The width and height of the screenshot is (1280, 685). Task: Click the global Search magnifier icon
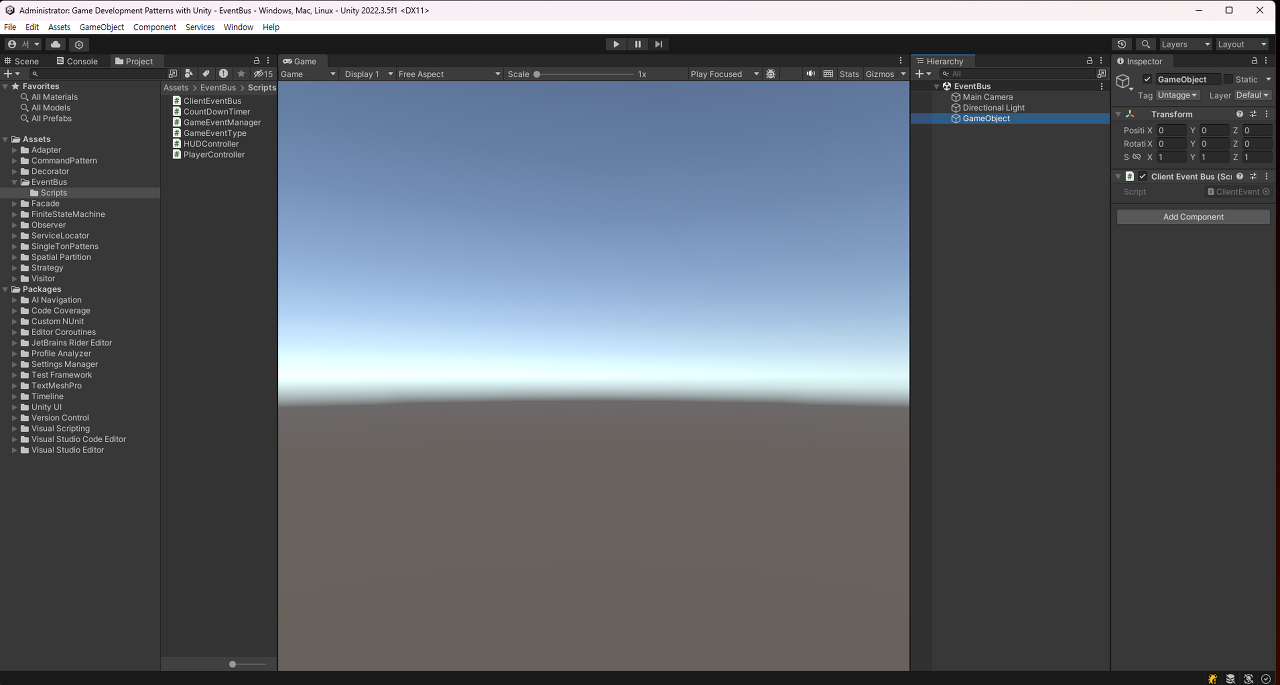1146,44
